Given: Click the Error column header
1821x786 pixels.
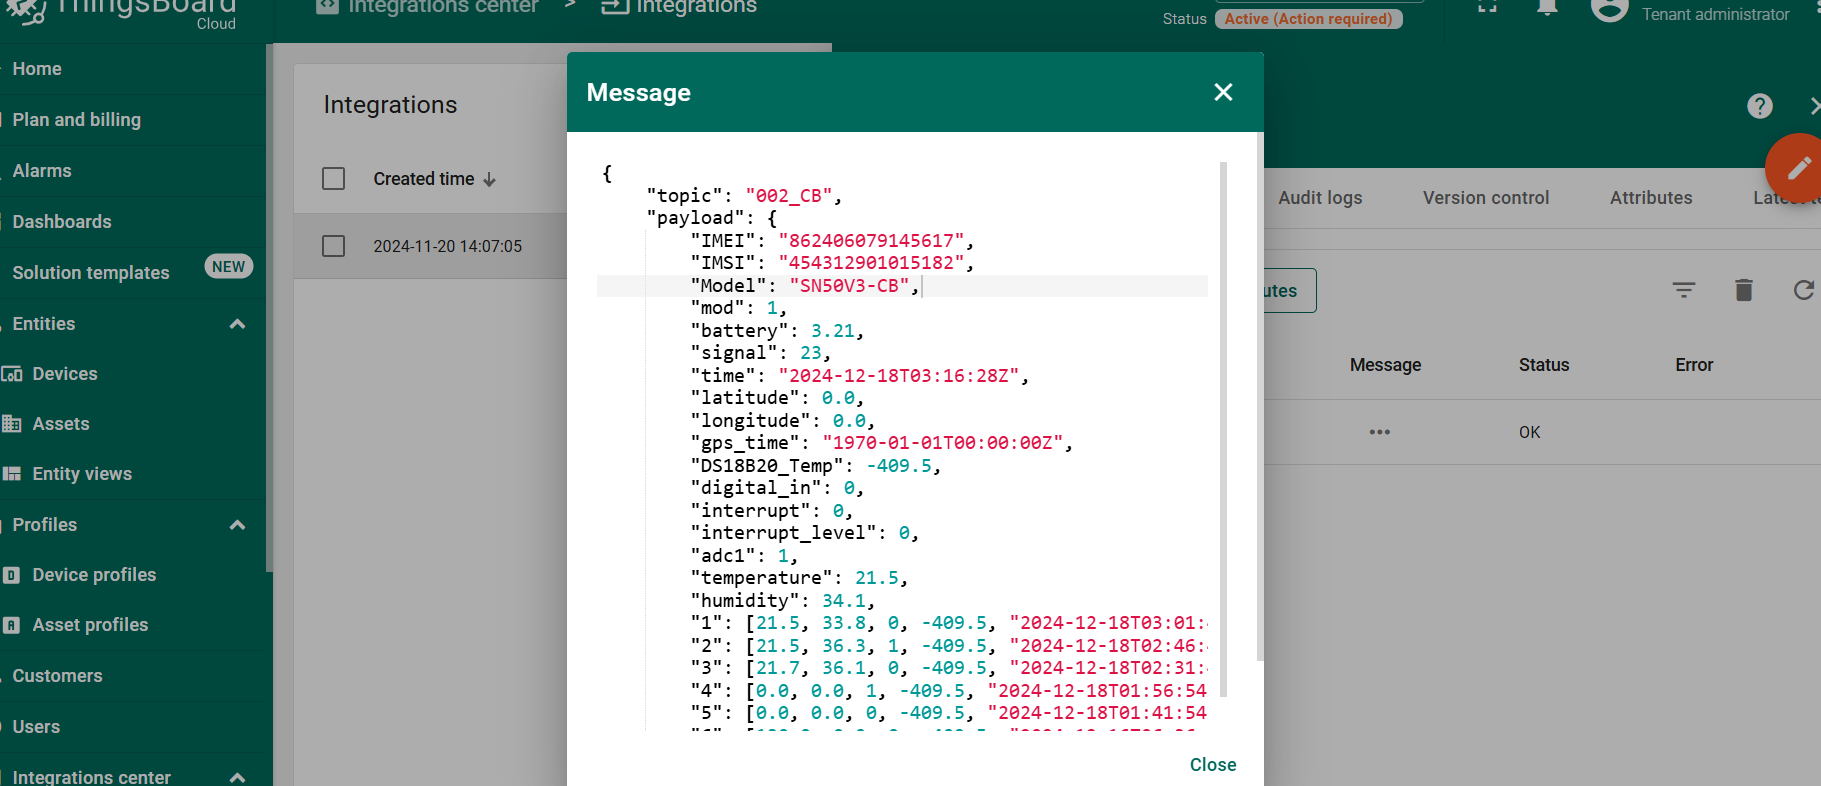Looking at the screenshot, I should (x=1694, y=365).
